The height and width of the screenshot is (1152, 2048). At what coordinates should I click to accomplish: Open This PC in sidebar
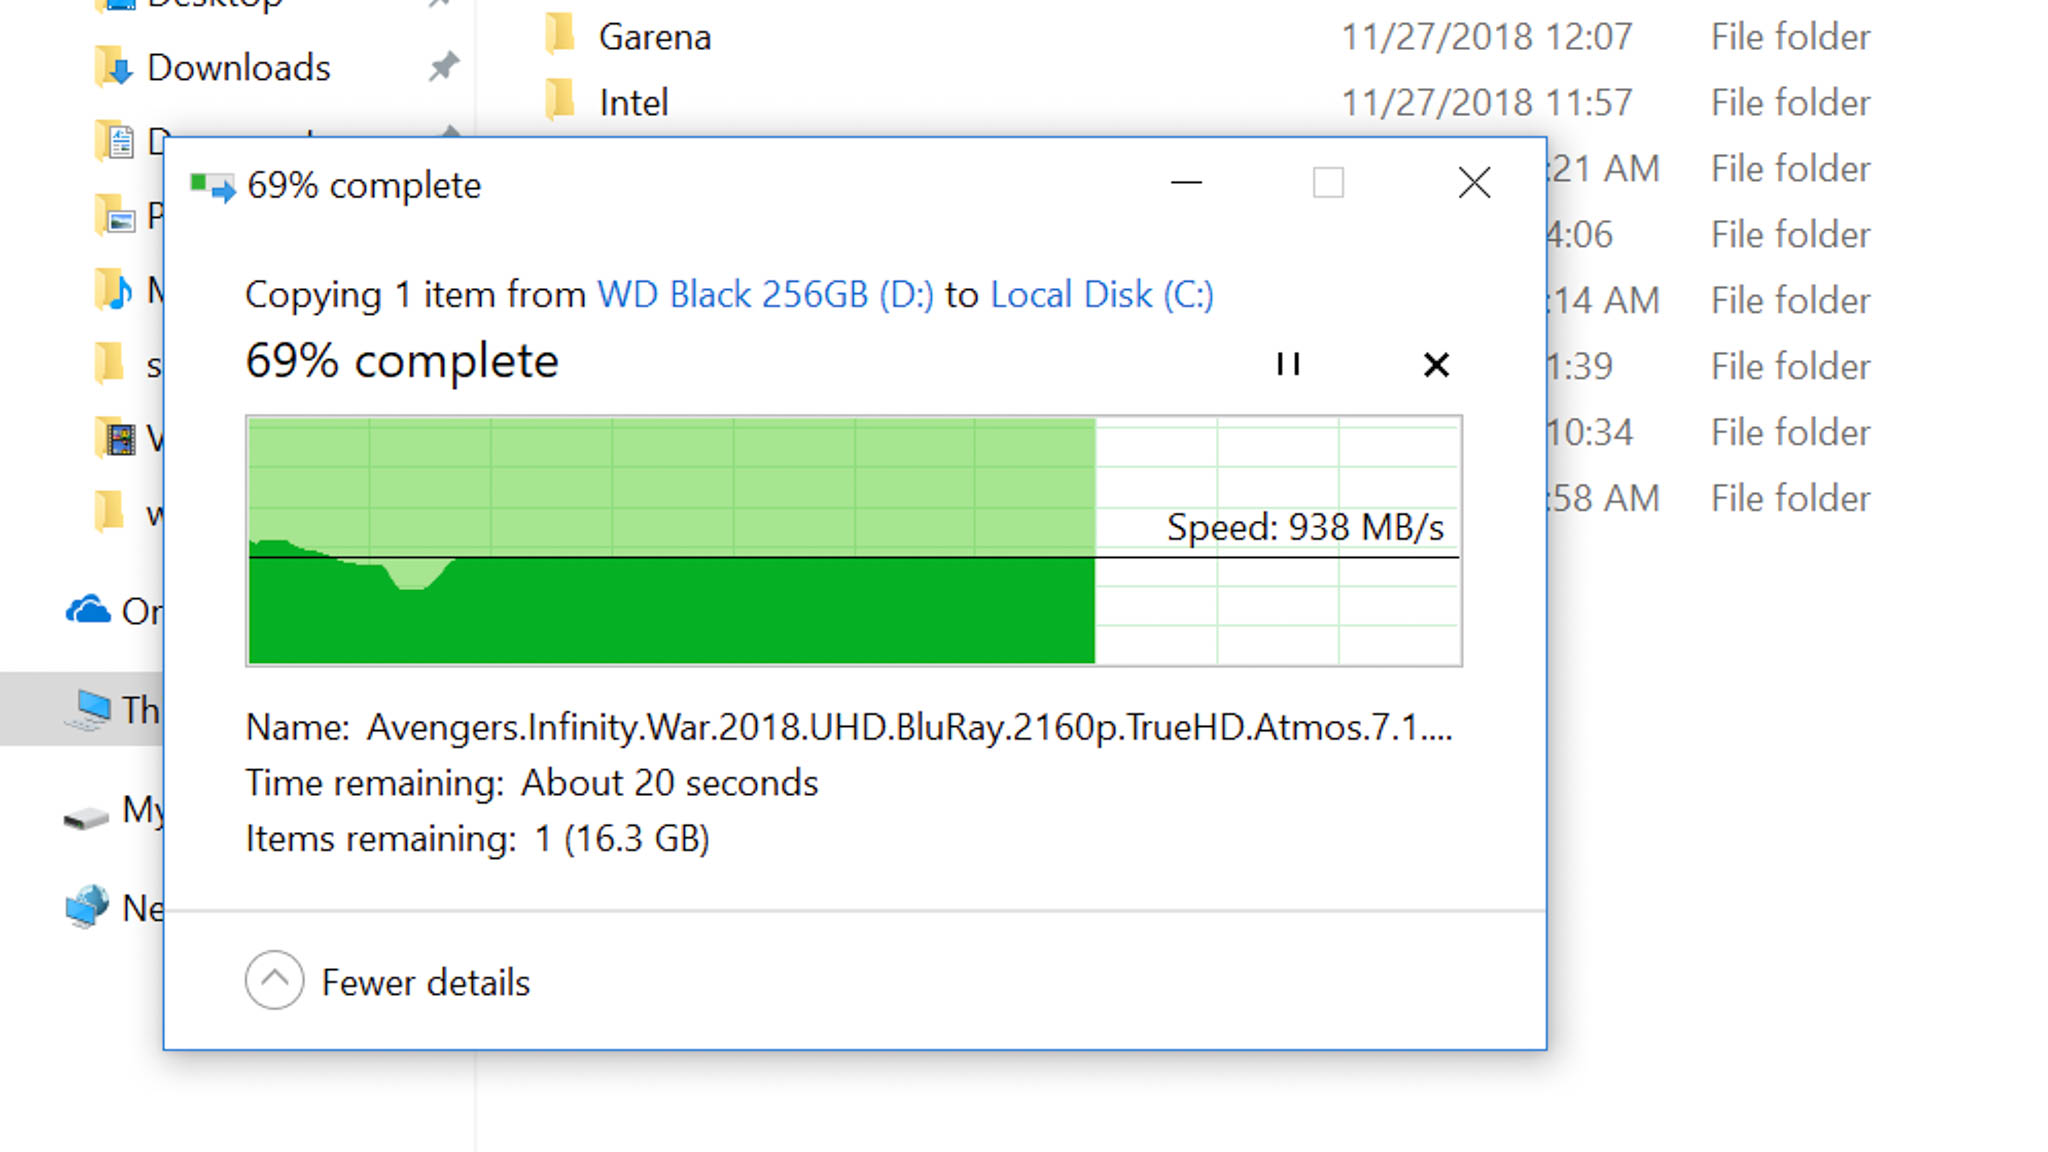tap(107, 708)
